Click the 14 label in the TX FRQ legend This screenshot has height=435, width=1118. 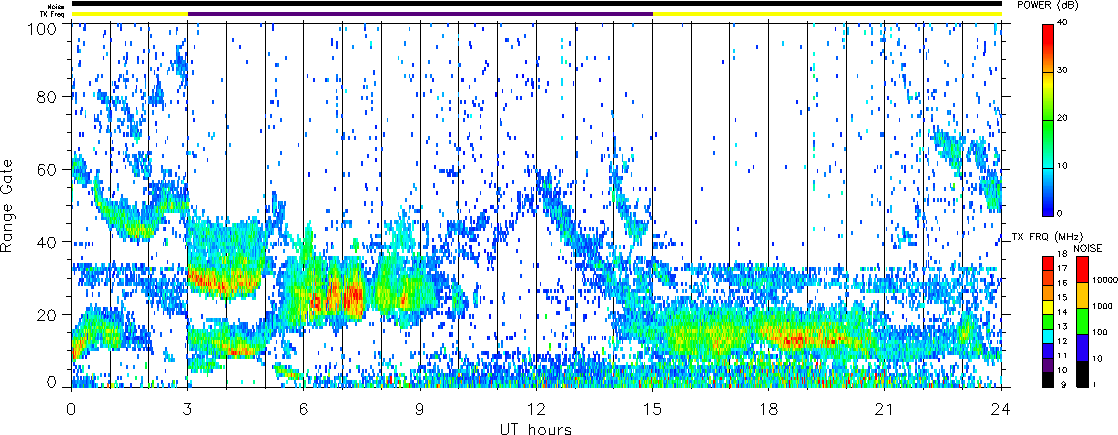(1061, 312)
